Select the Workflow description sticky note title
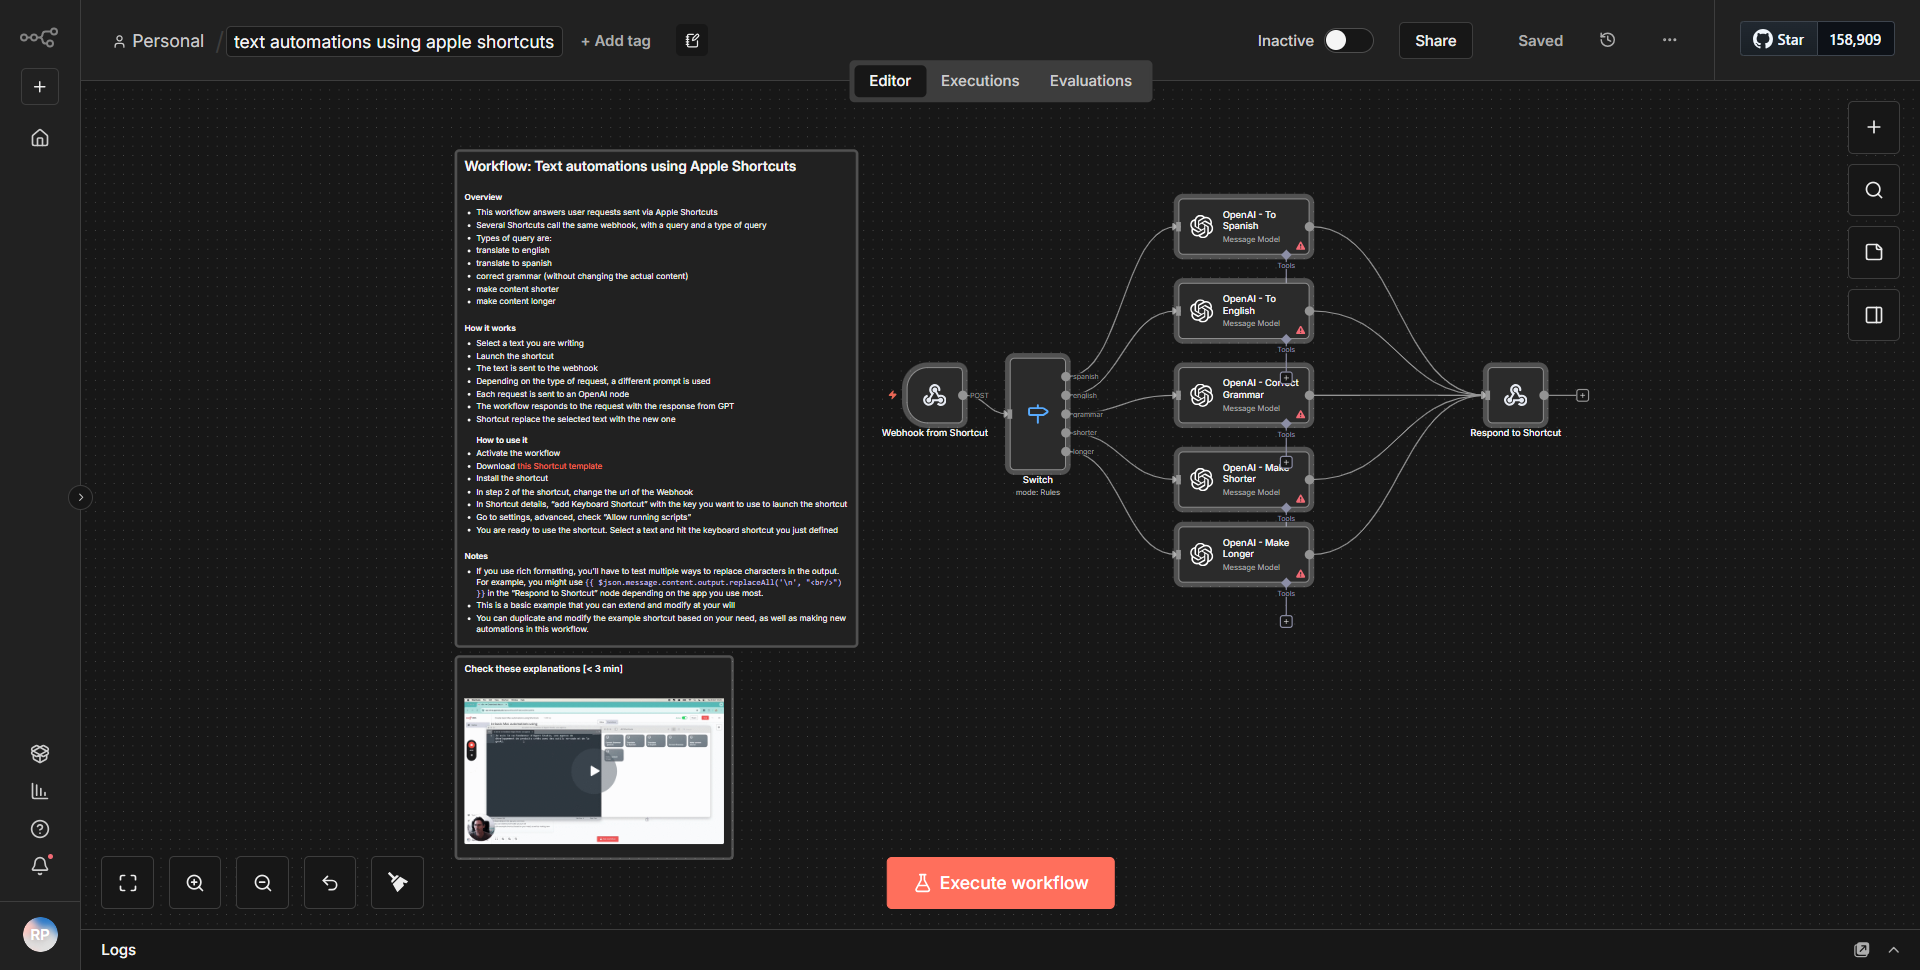 [x=630, y=166]
